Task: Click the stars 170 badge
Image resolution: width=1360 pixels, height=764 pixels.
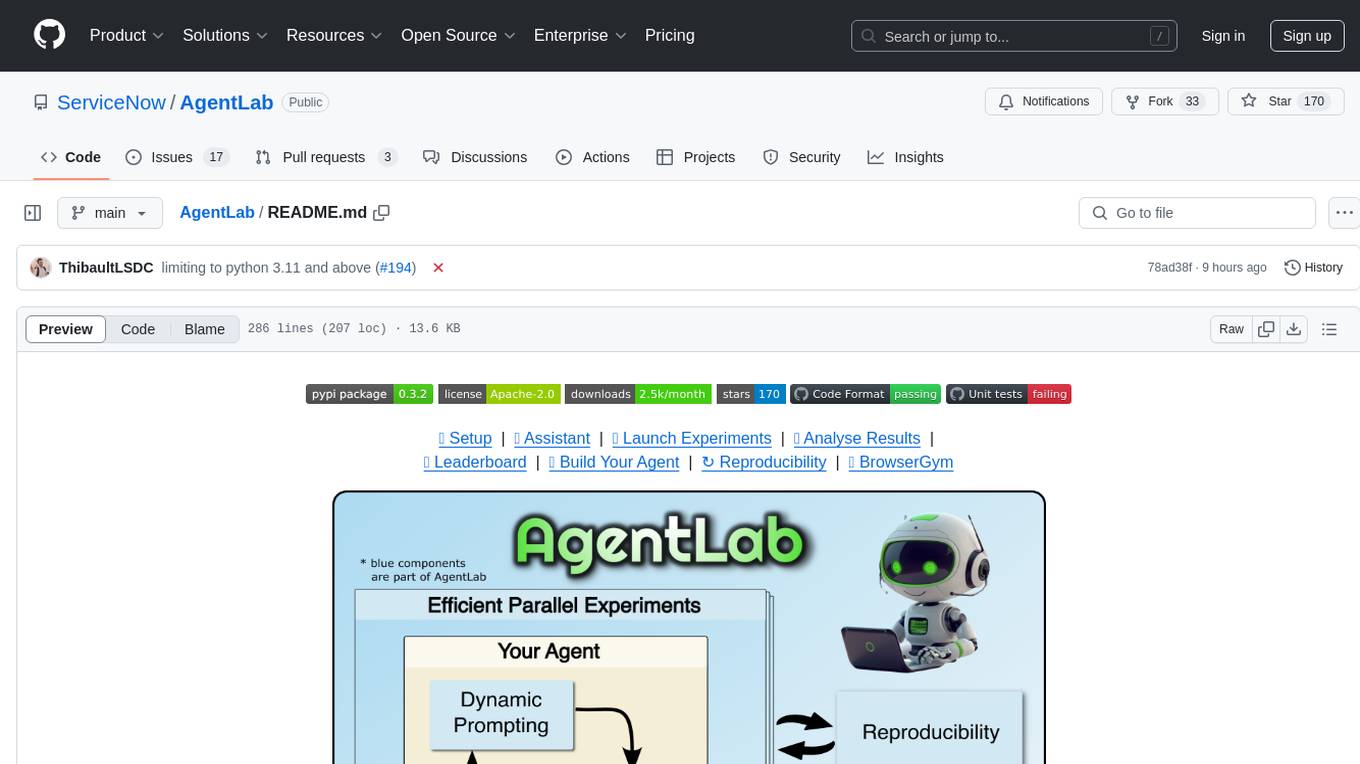Action: [x=750, y=394]
